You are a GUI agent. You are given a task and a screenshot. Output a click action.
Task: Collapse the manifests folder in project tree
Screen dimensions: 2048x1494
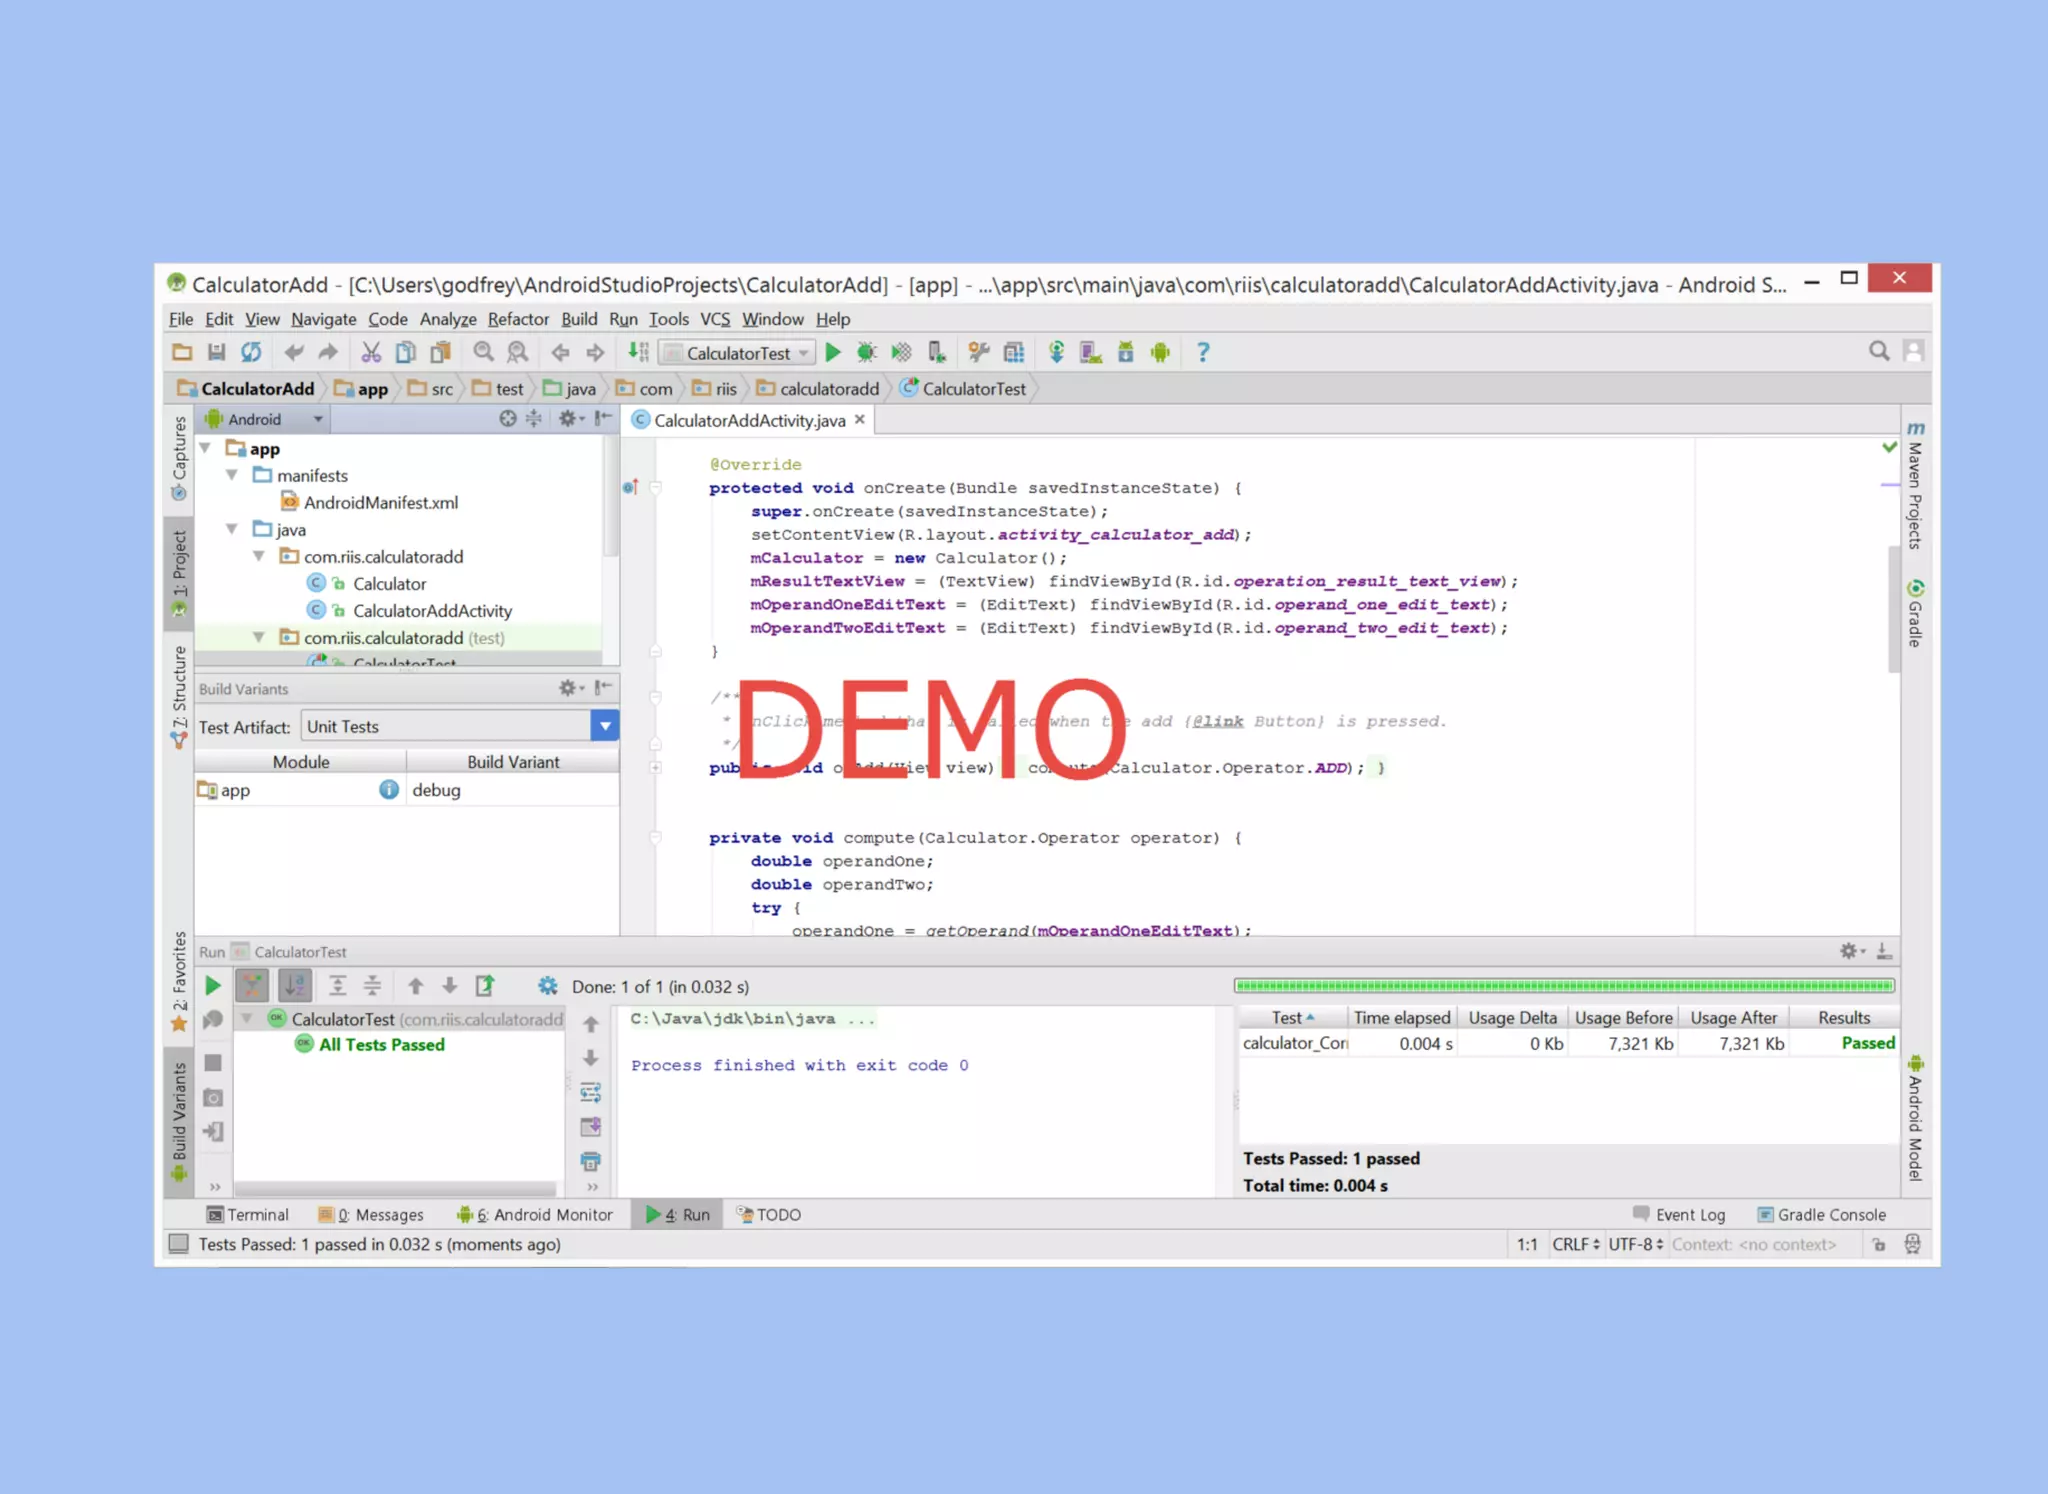coord(232,475)
